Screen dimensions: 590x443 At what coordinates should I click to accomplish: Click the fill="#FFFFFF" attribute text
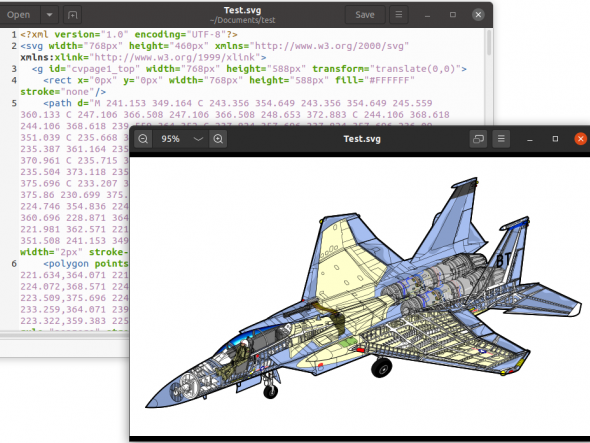(375, 80)
